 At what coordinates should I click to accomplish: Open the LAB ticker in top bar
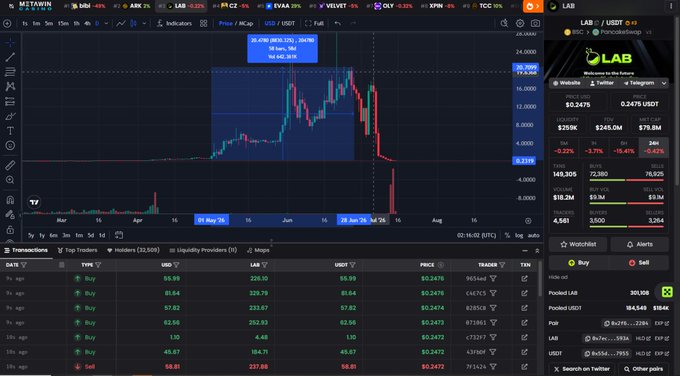point(182,6)
